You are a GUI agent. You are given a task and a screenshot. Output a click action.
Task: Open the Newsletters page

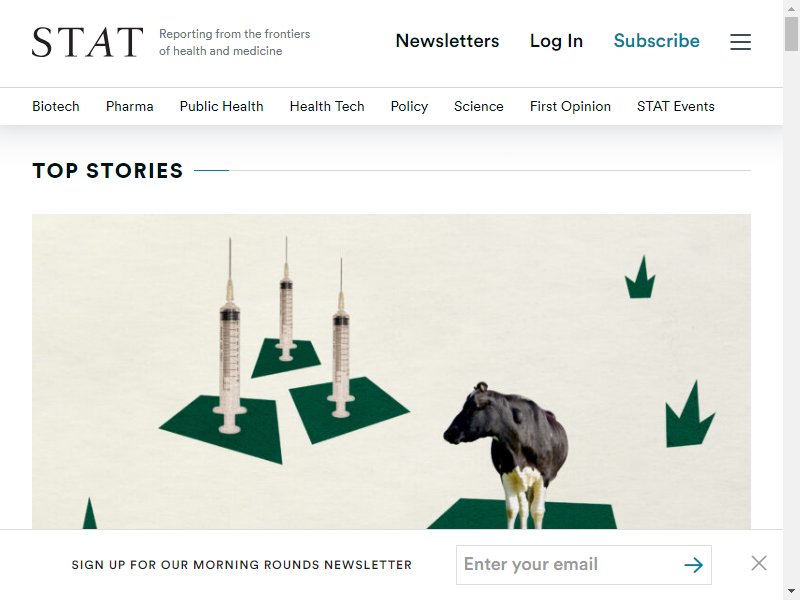pos(447,41)
